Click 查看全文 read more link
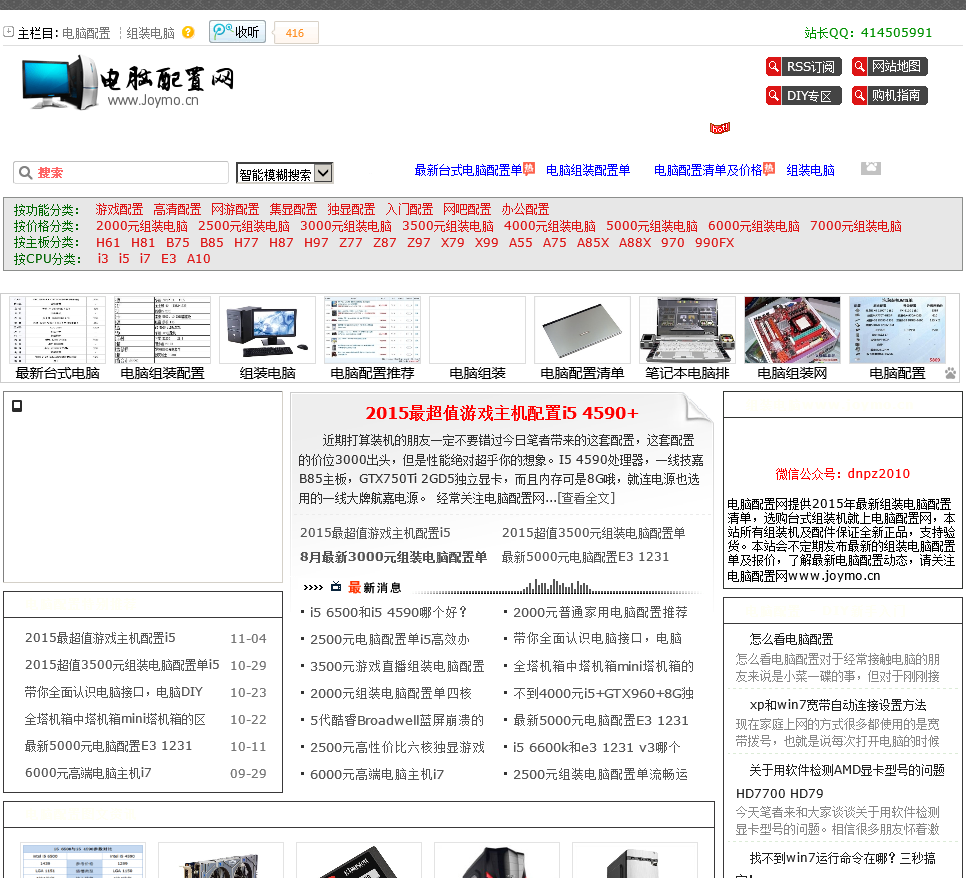Image resolution: width=966 pixels, height=878 pixels. 586,498
